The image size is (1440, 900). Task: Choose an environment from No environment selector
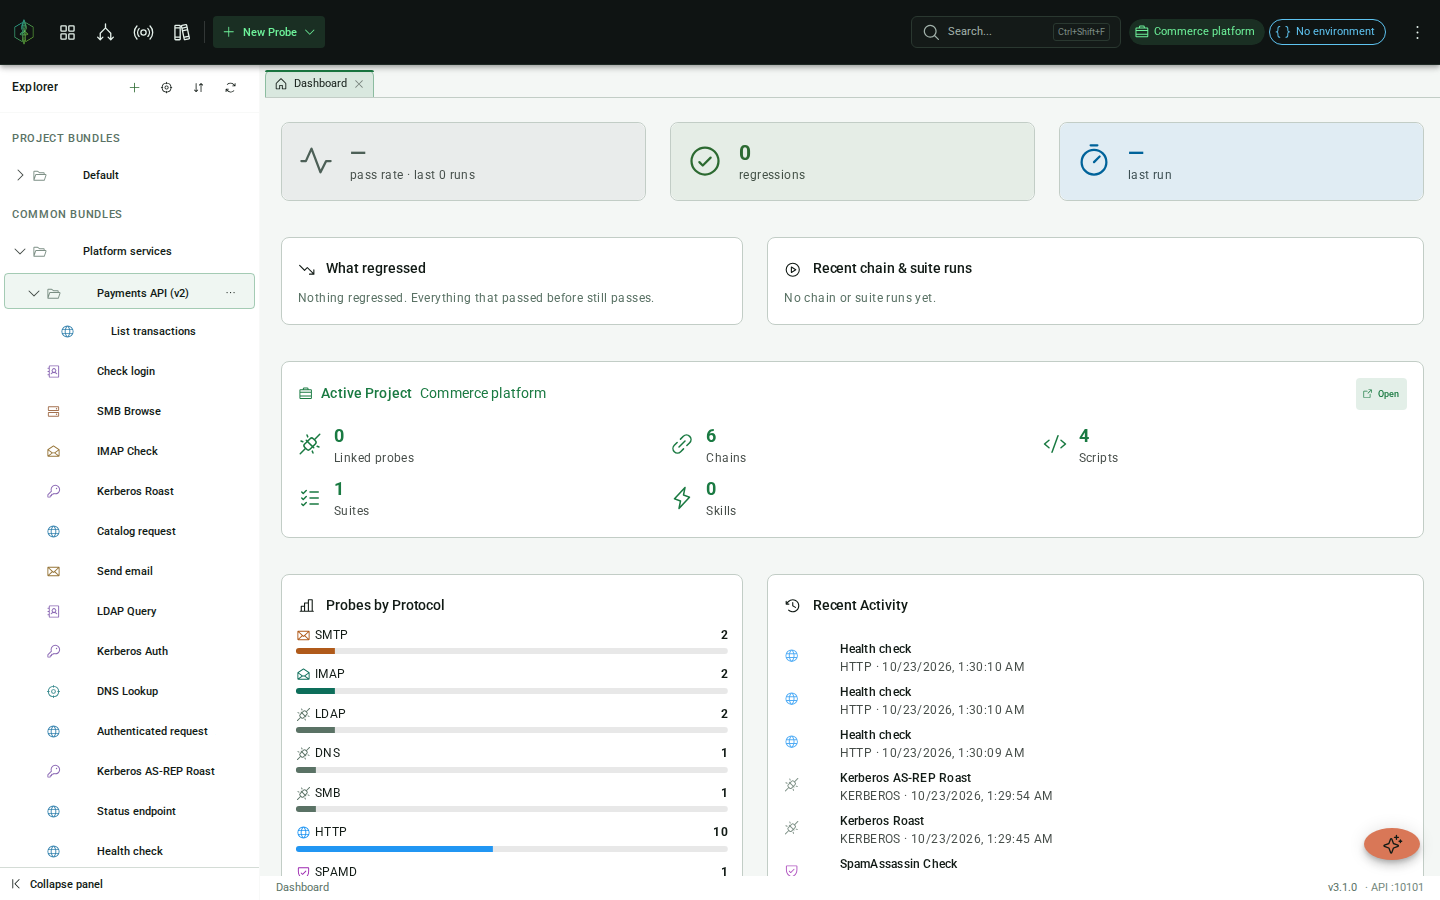click(1327, 32)
